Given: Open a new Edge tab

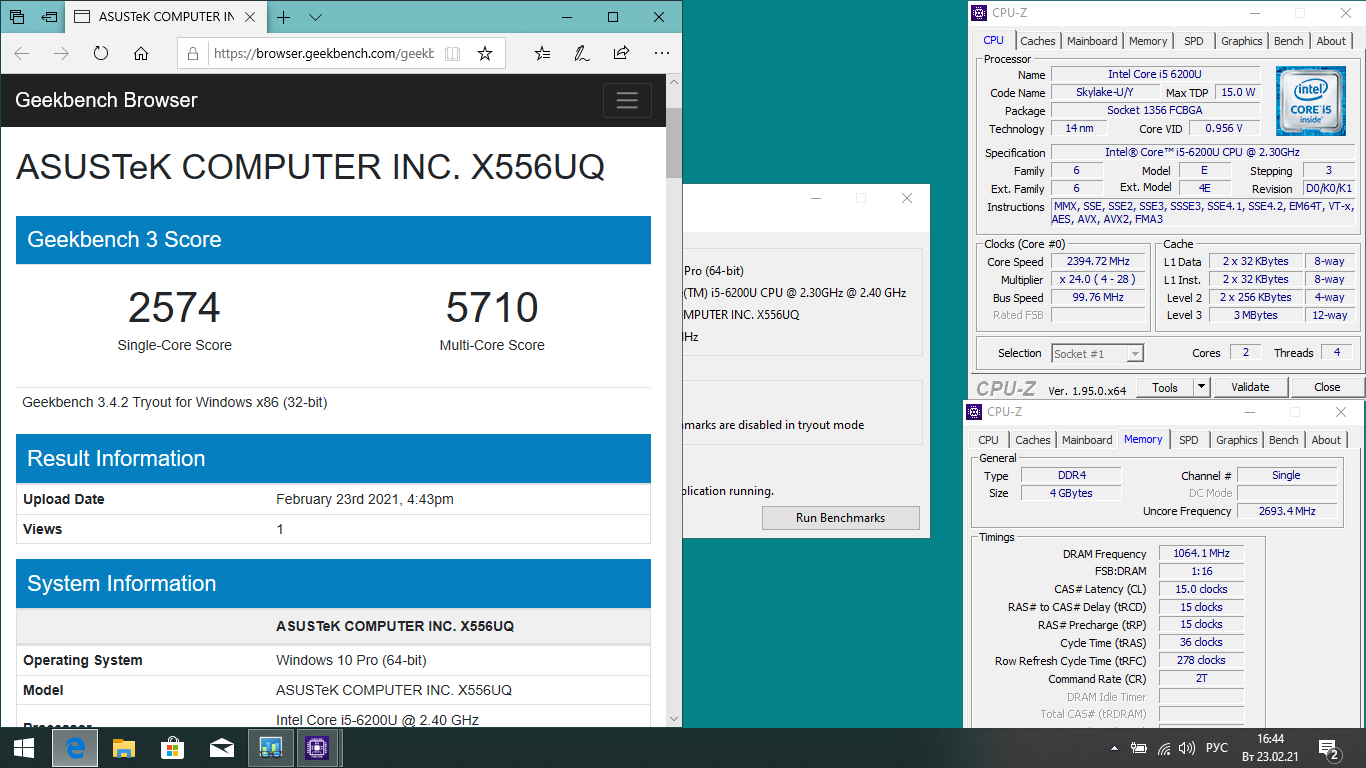Looking at the screenshot, I should (284, 17).
